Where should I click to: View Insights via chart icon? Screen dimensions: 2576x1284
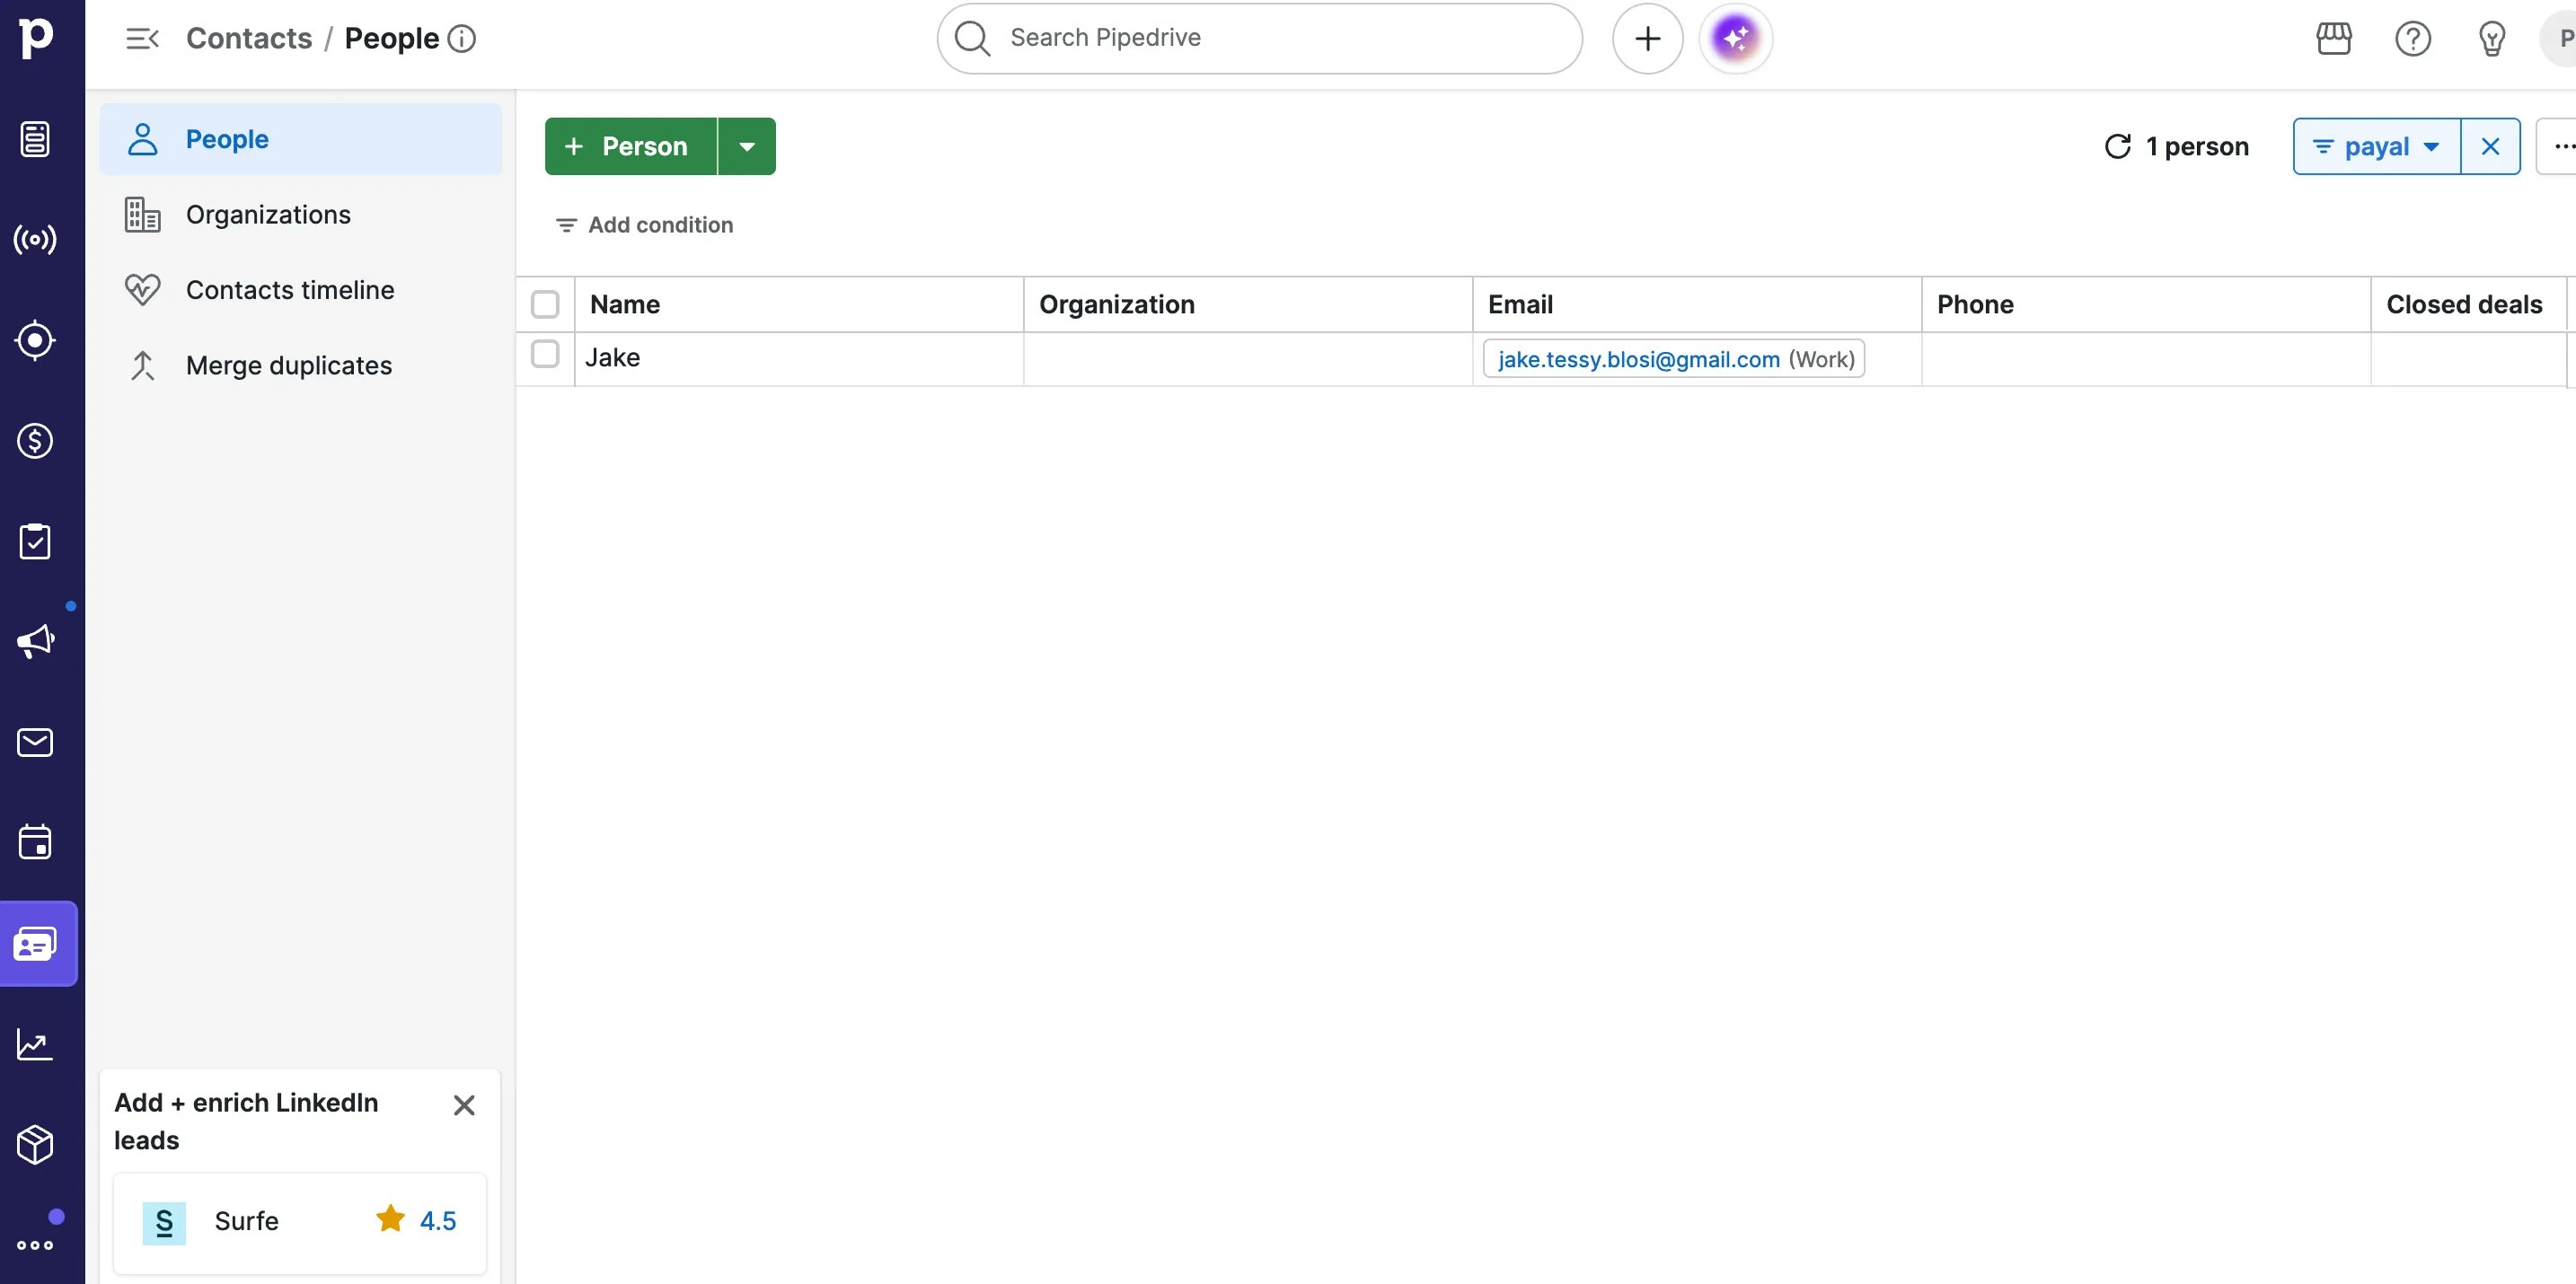[x=35, y=1043]
